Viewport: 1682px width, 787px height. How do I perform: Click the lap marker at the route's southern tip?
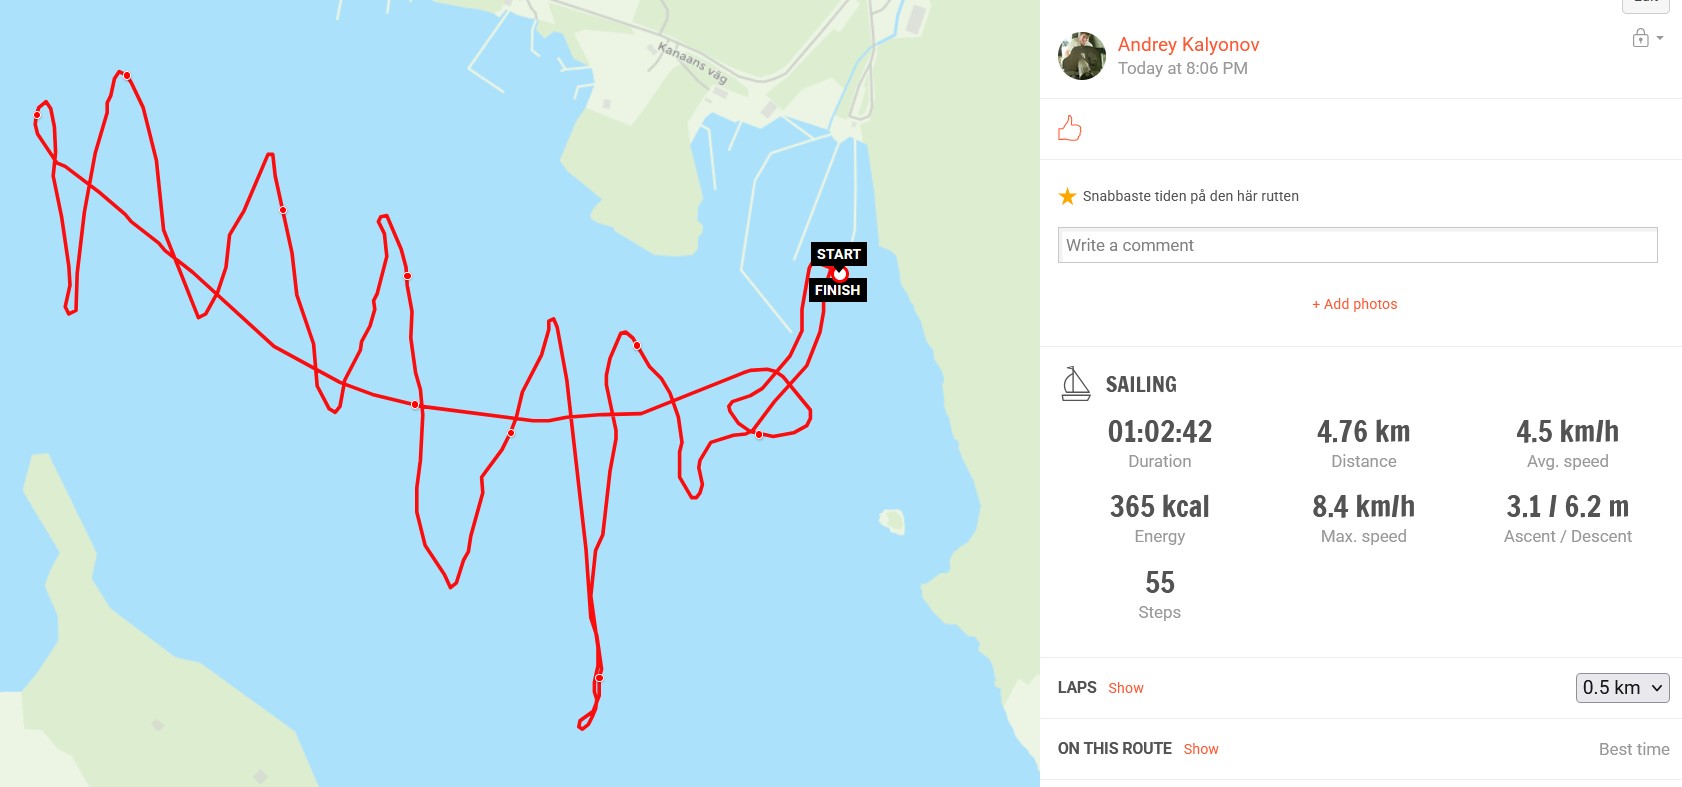point(599,678)
